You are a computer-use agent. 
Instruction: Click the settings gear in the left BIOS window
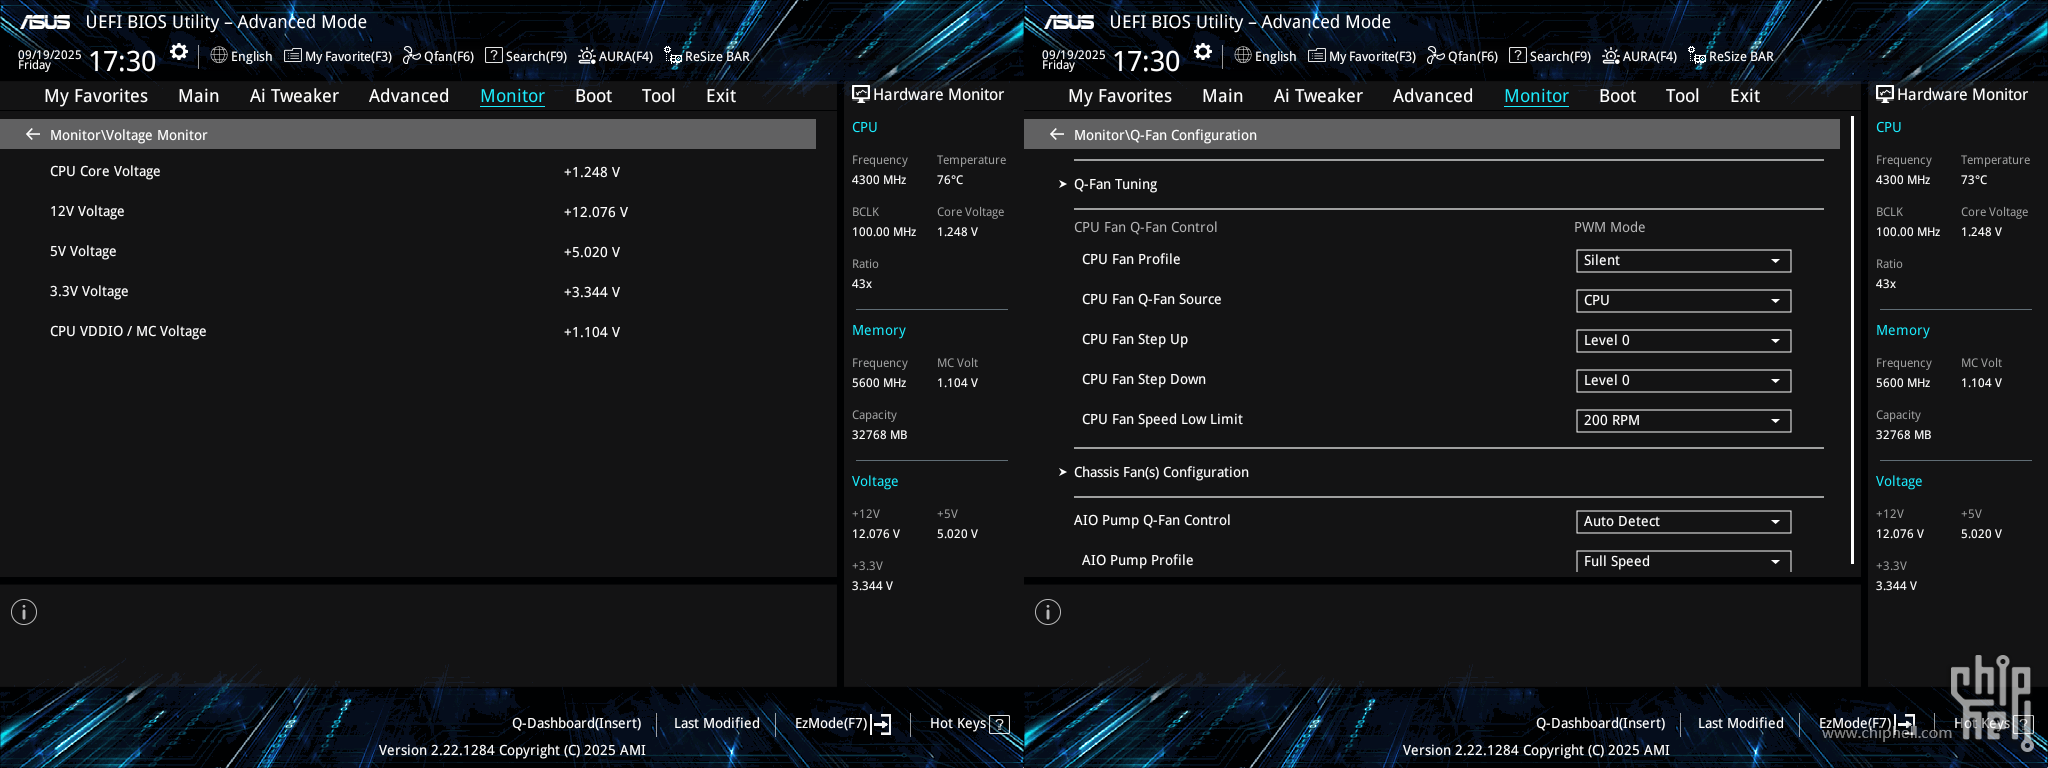[x=179, y=52]
